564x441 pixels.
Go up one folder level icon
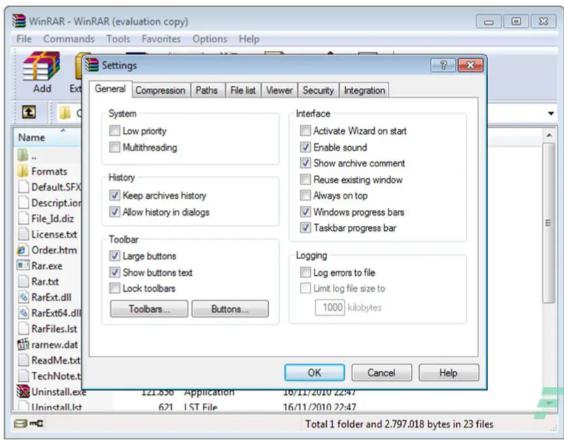(x=29, y=112)
